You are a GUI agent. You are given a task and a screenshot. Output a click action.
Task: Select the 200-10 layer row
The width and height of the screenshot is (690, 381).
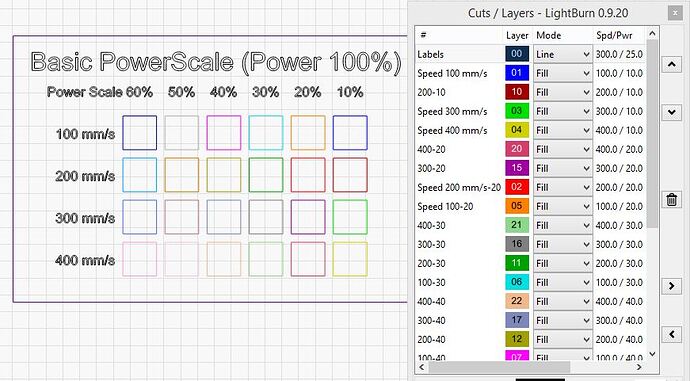tap(531, 92)
